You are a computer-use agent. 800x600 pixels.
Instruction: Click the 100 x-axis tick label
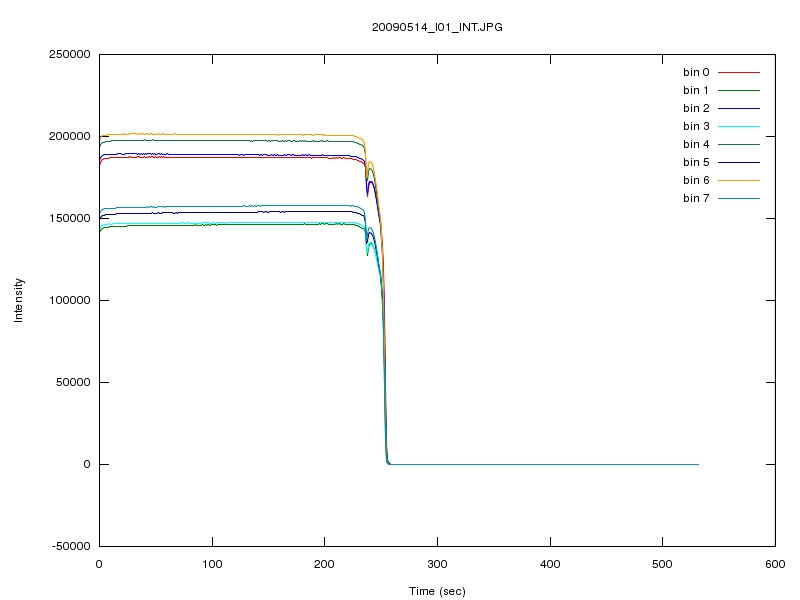(x=212, y=564)
